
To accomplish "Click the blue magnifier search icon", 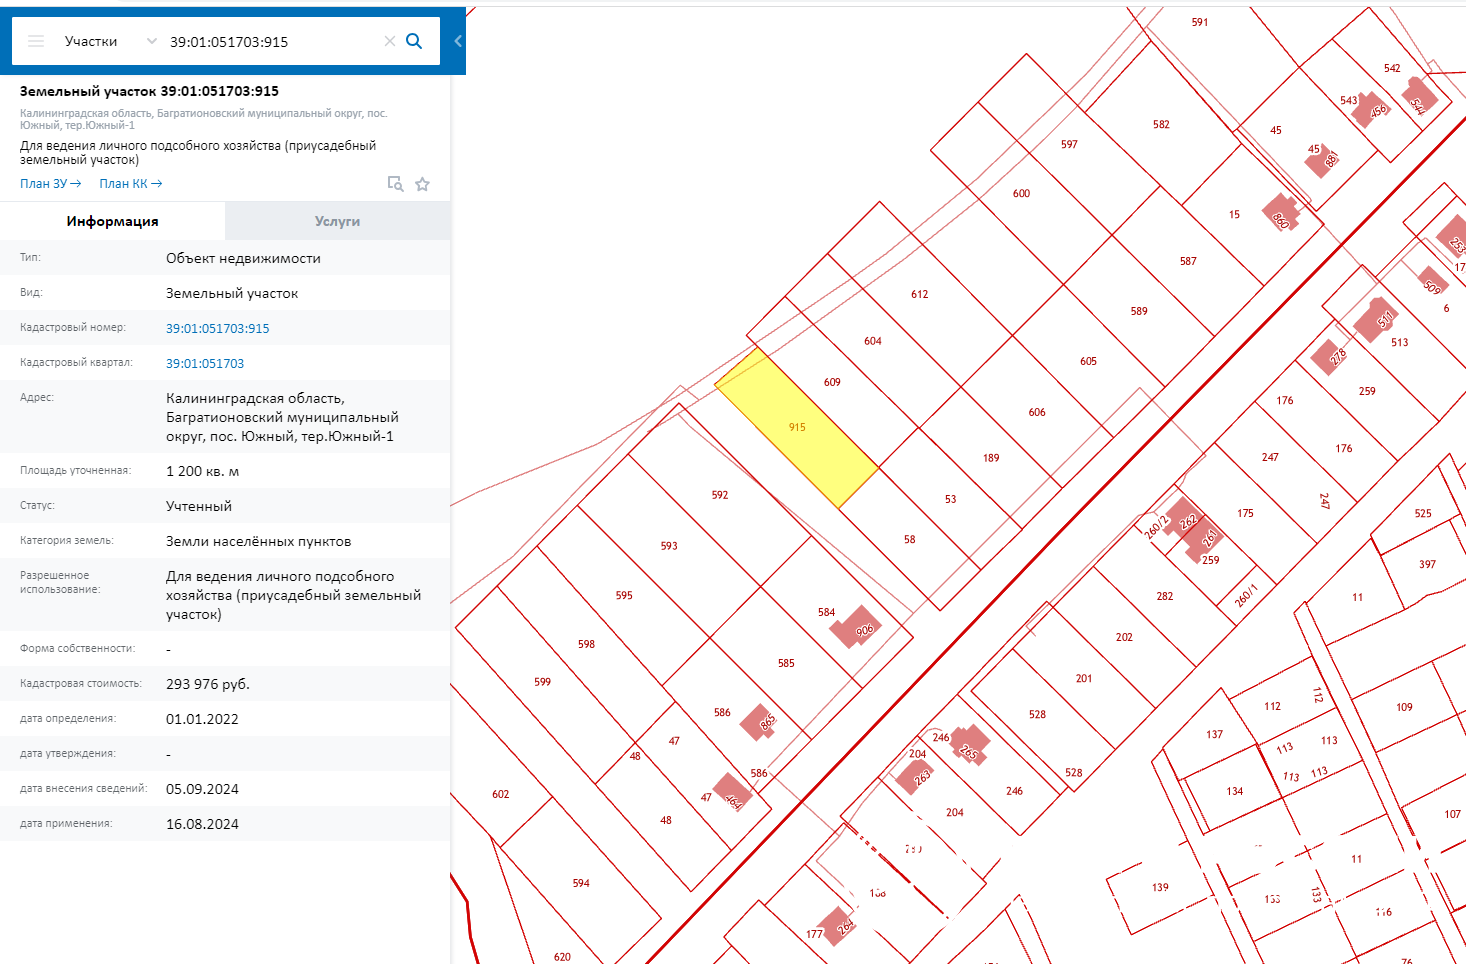I will (x=414, y=41).
